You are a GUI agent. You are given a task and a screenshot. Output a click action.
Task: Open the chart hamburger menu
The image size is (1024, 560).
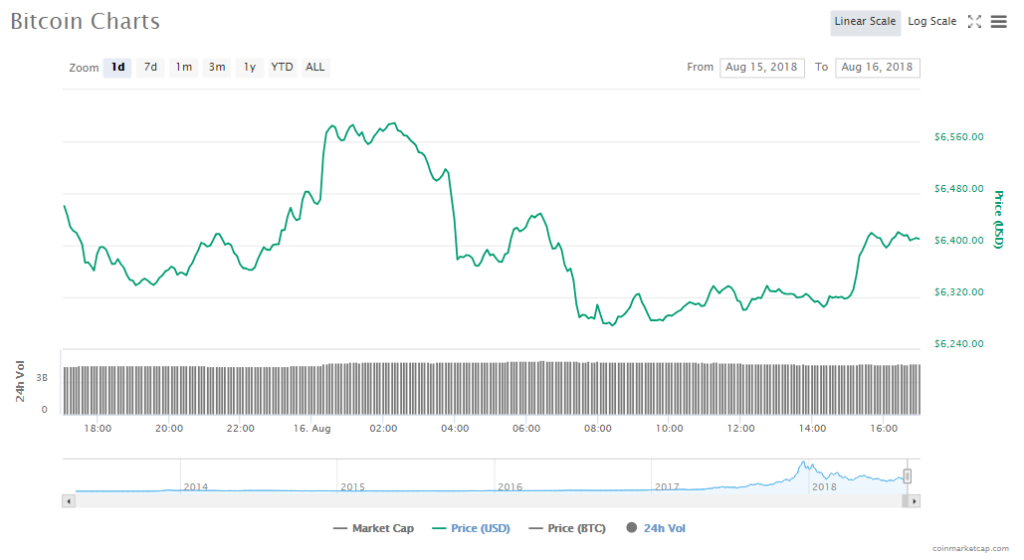pyautogui.click(x=998, y=21)
